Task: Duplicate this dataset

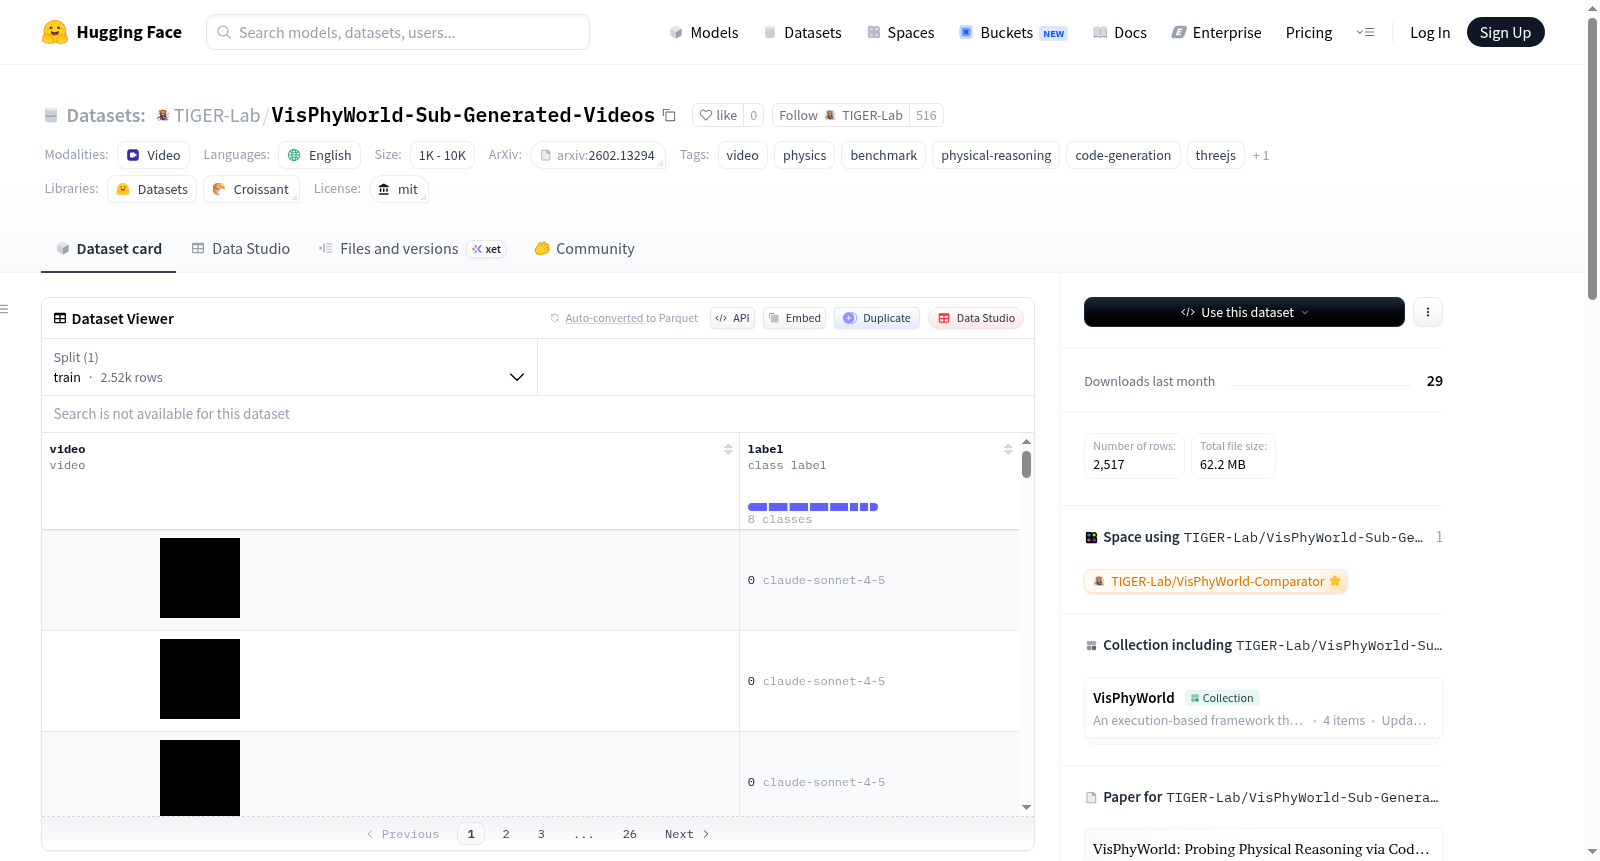Action: [877, 318]
